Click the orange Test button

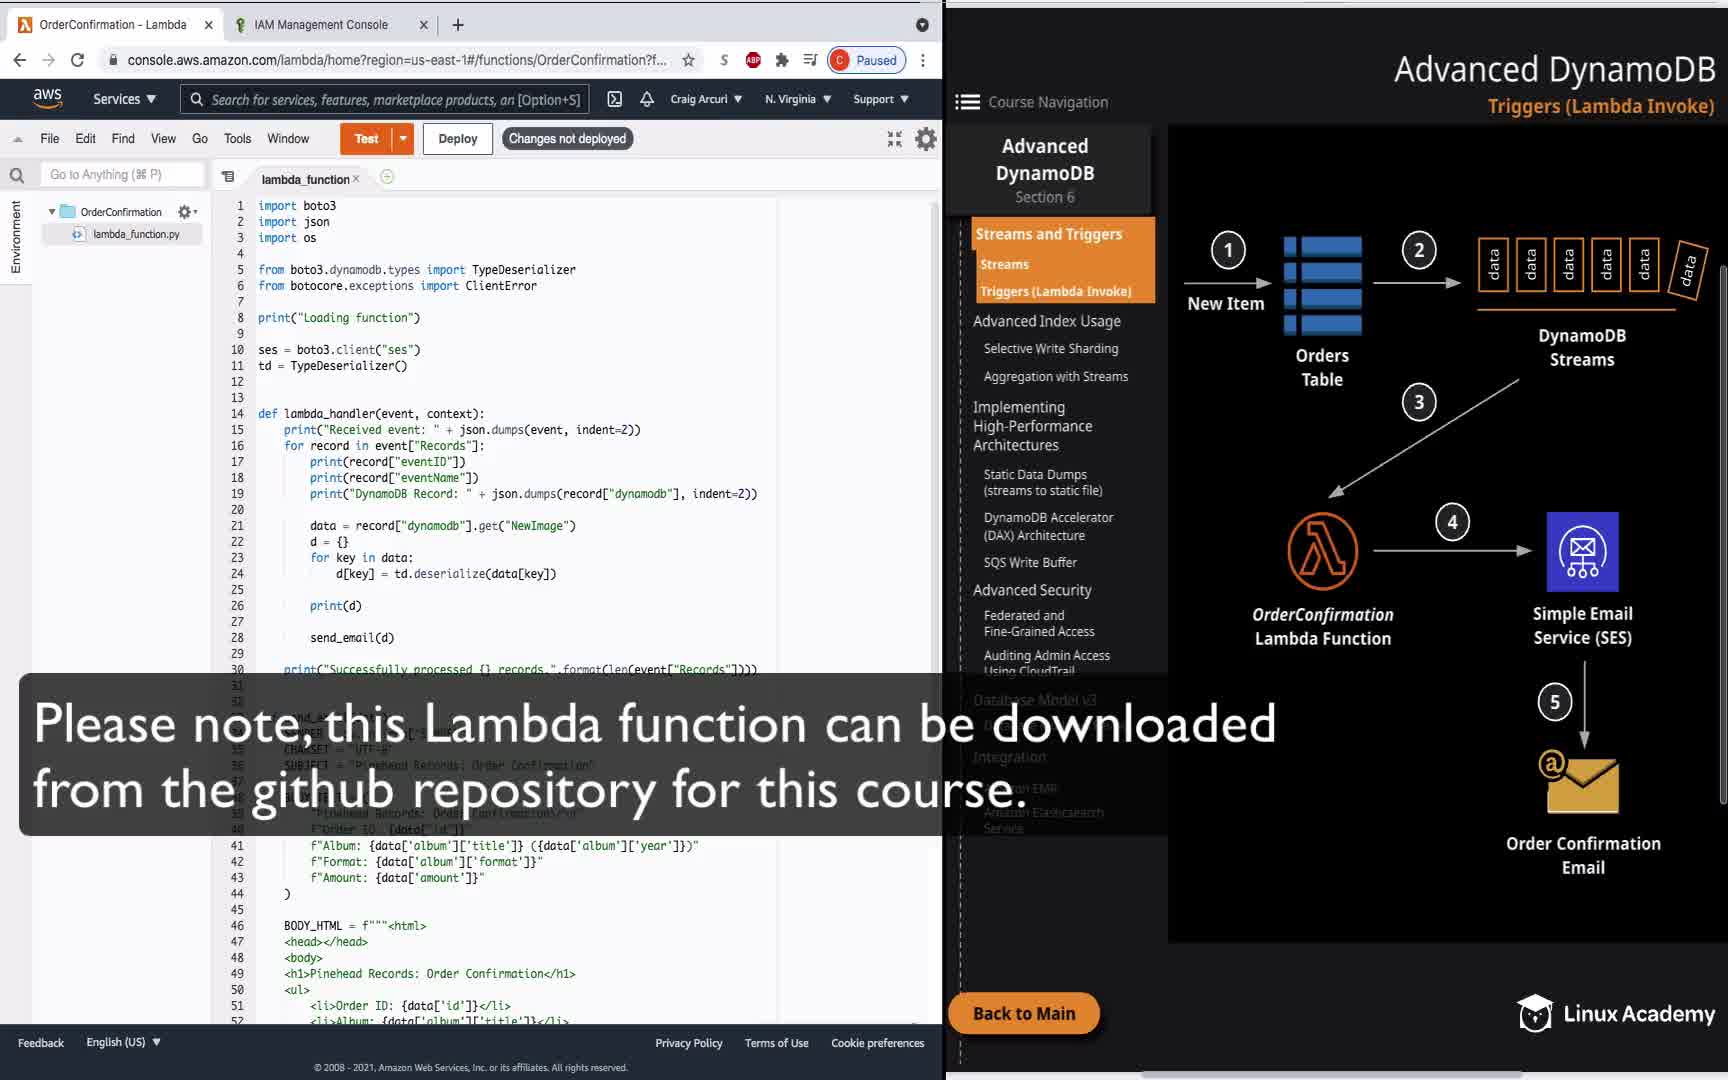point(366,139)
